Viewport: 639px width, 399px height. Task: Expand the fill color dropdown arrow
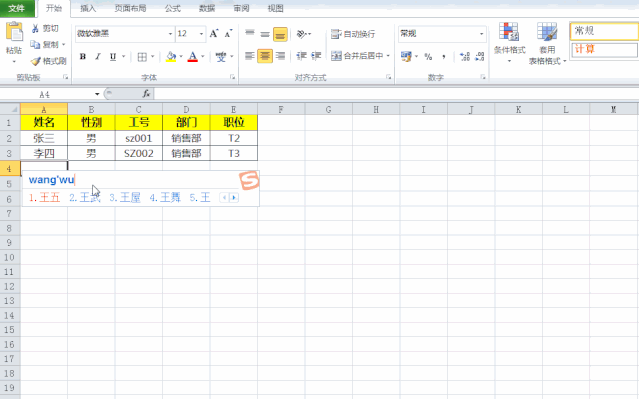click(181, 57)
